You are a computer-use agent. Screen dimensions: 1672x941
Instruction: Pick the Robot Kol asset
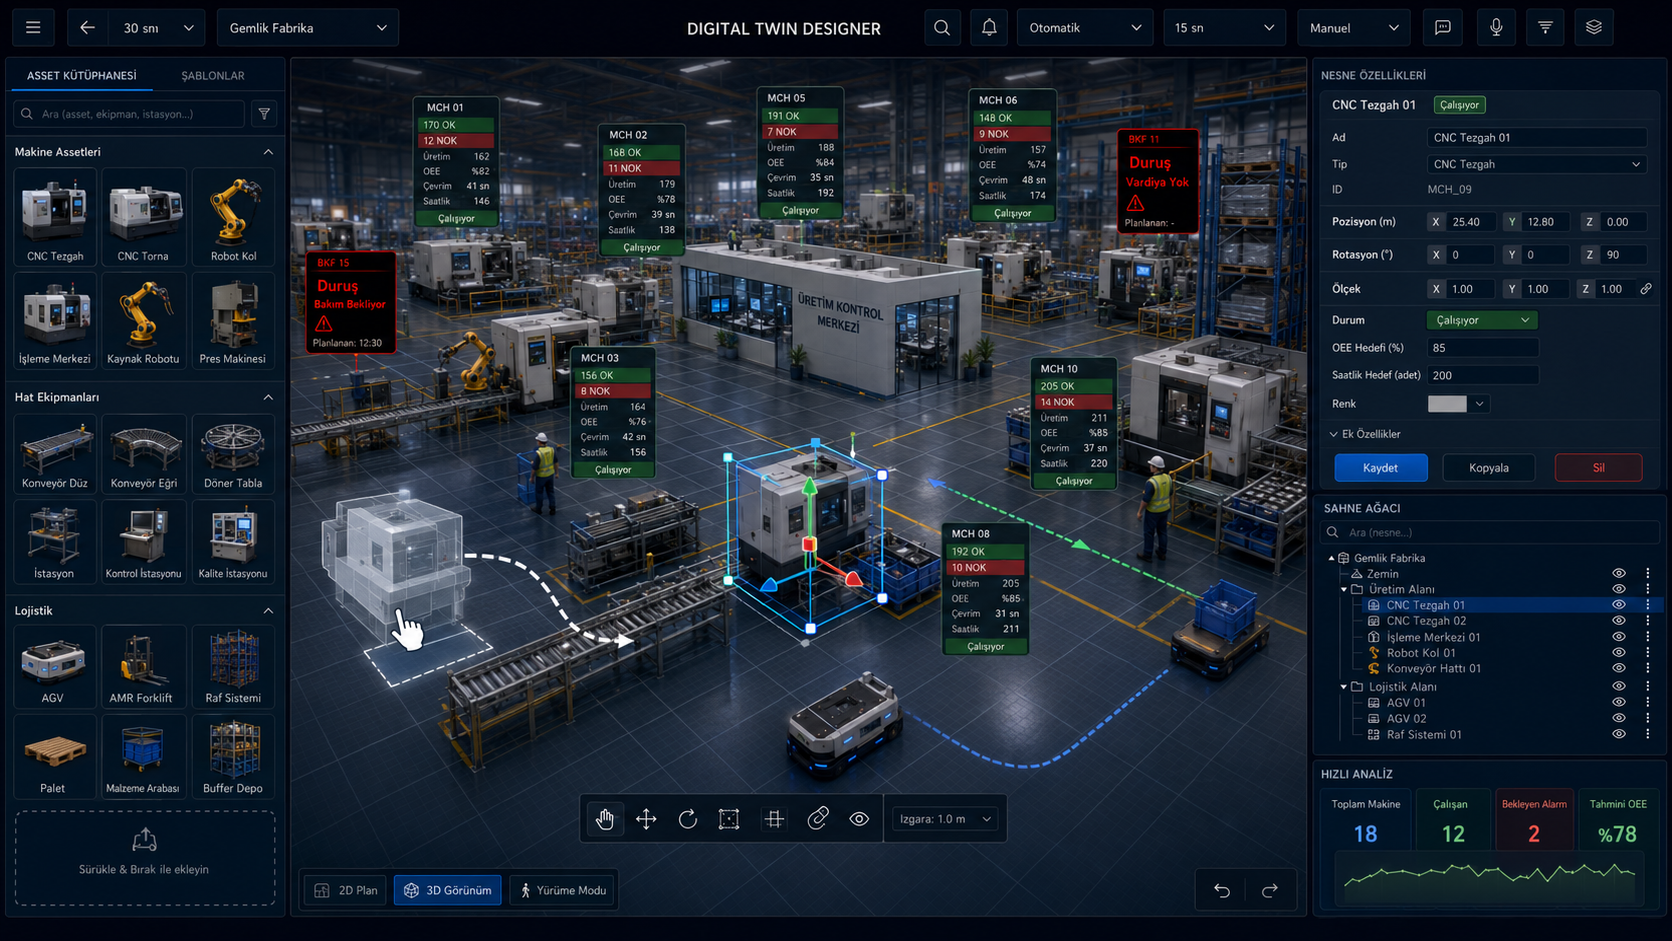tap(233, 216)
